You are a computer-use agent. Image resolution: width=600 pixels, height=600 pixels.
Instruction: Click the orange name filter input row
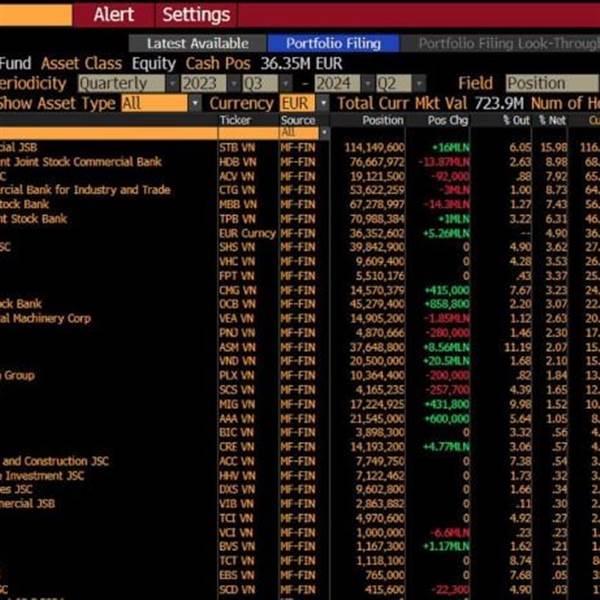108,133
